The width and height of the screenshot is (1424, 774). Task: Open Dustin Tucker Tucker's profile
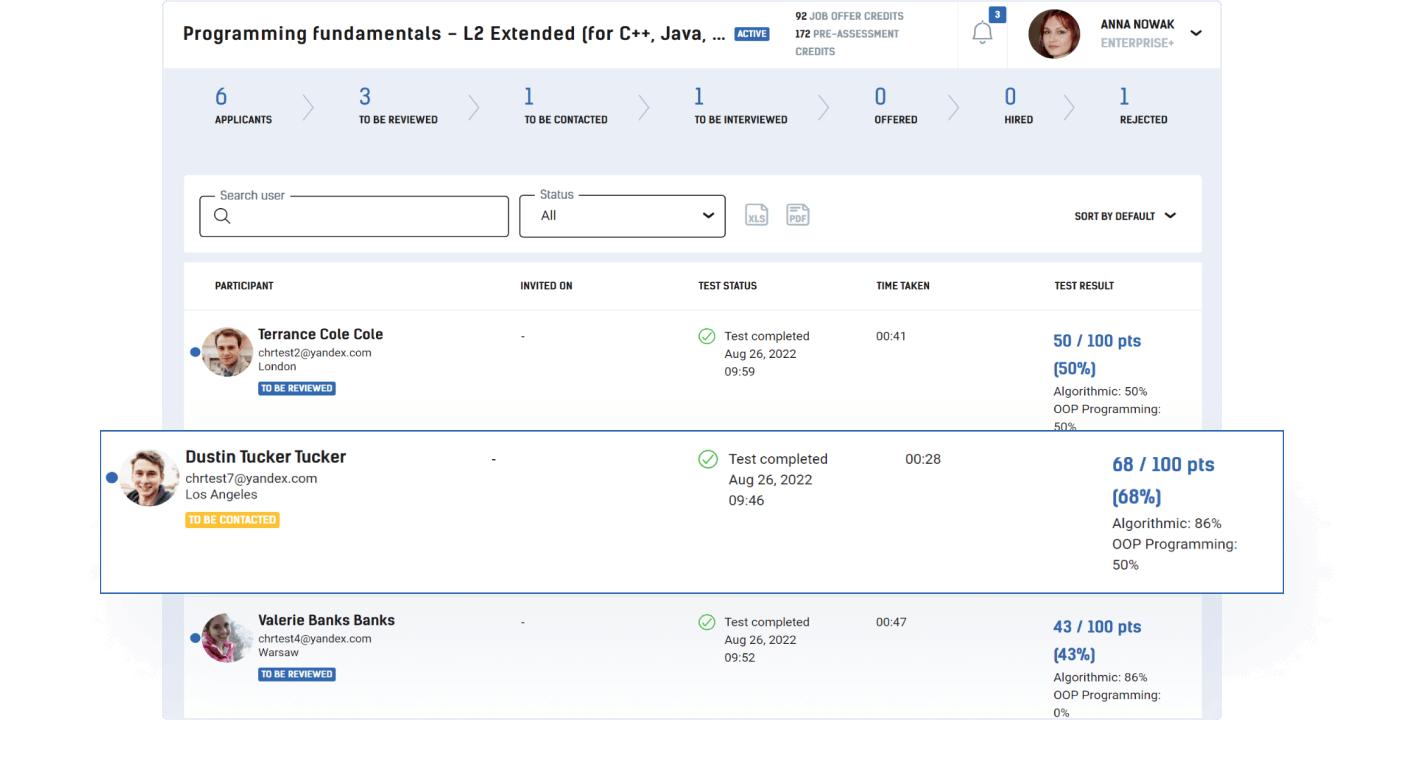(265, 457)
